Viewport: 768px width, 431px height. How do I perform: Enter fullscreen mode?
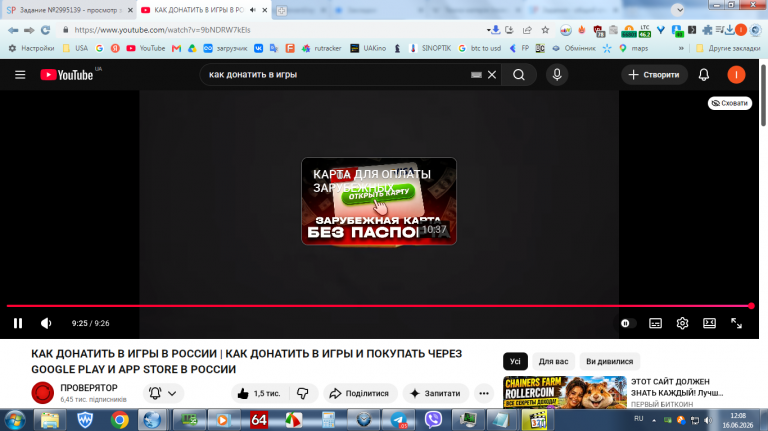coord(736,323)
